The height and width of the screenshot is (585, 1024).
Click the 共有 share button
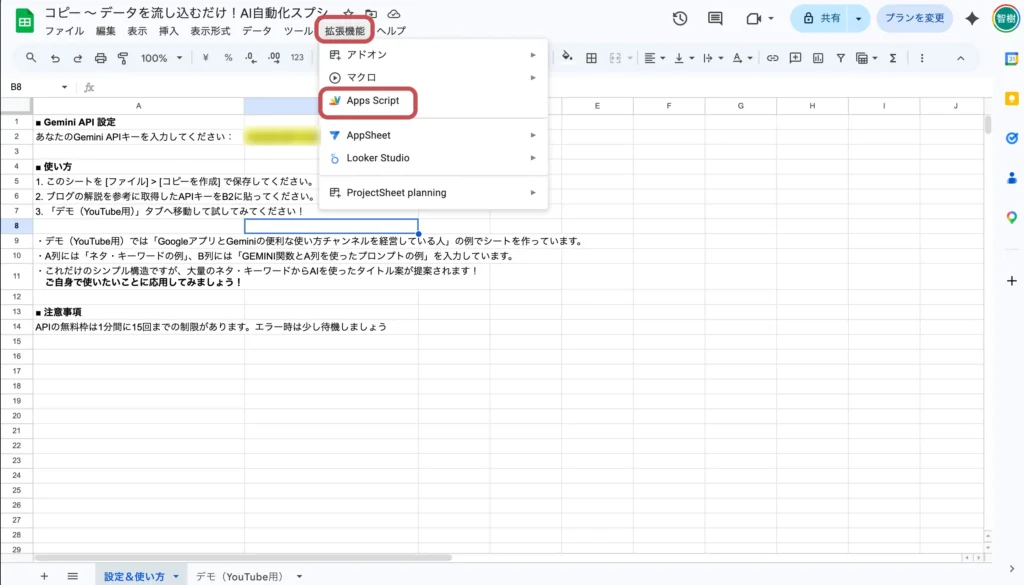coord(821,18)
